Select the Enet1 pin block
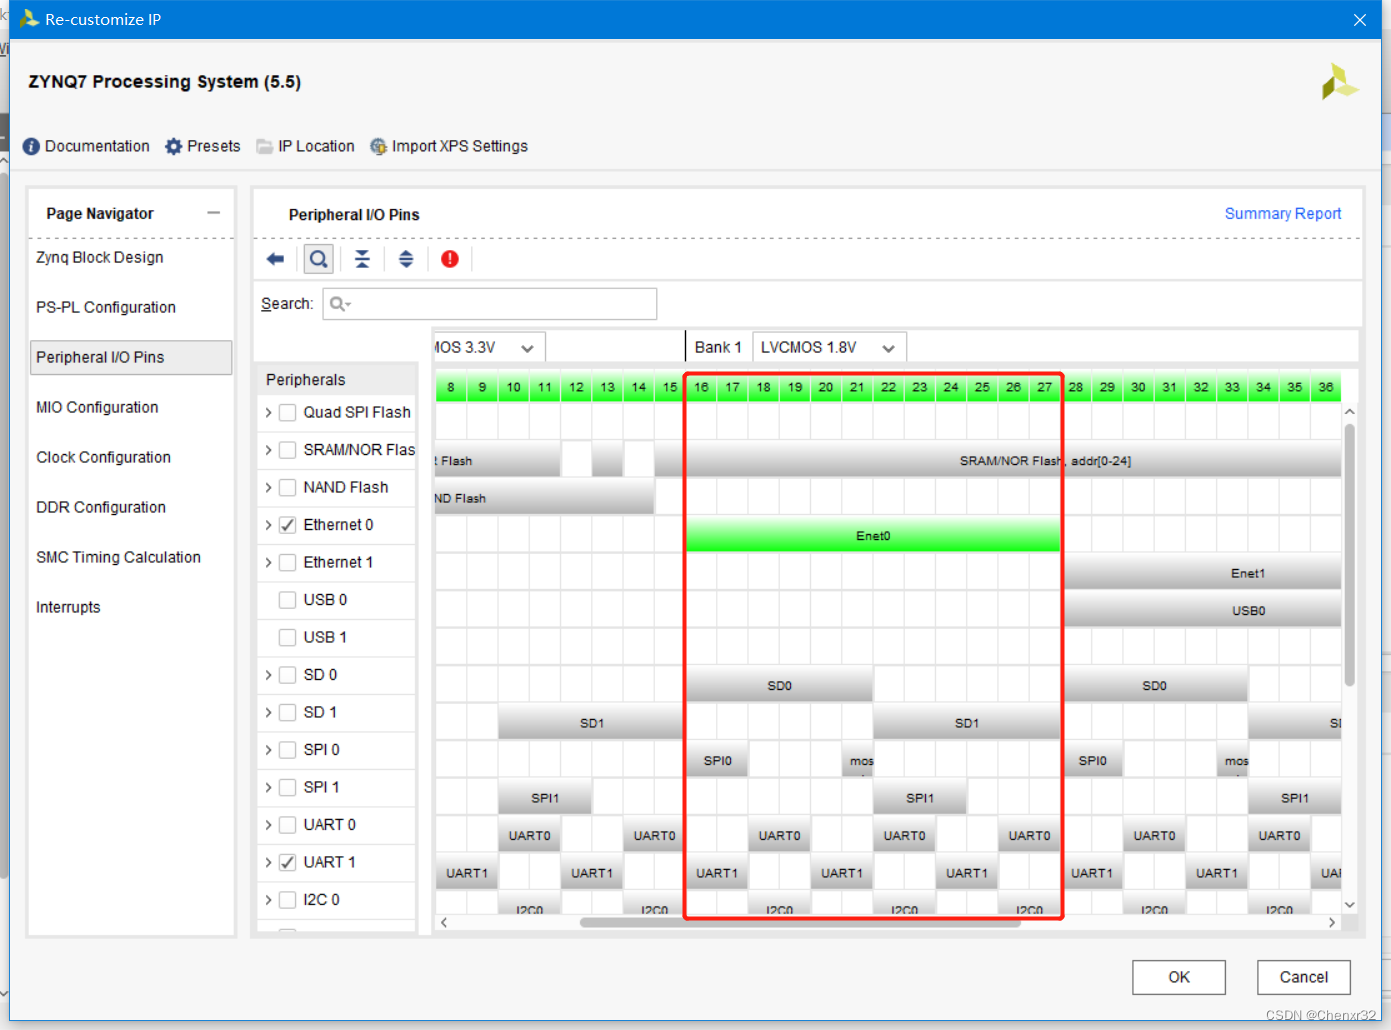The width and height of the screenshot is (1391, 1030). tap(1202, 573)
